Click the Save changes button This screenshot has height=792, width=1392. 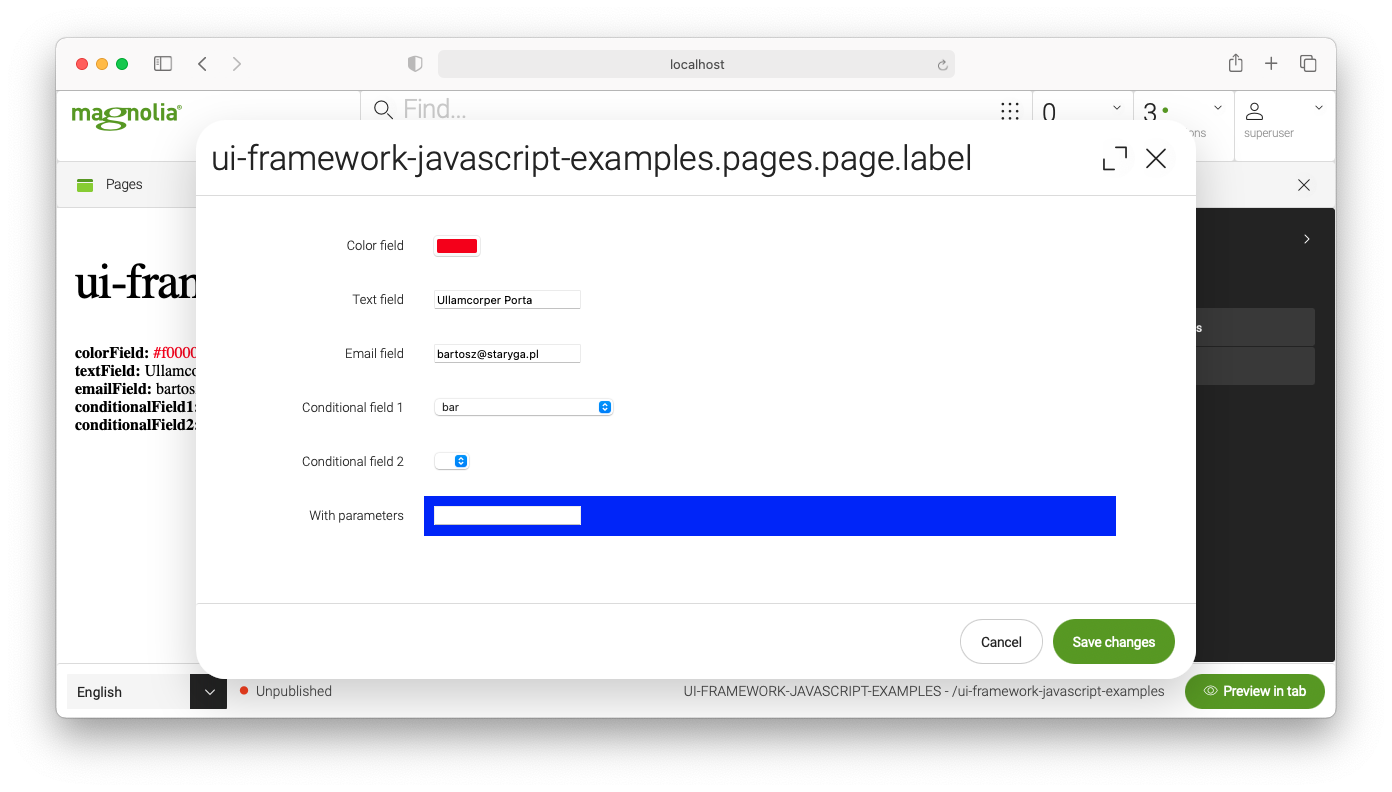tap(1113, 641)
